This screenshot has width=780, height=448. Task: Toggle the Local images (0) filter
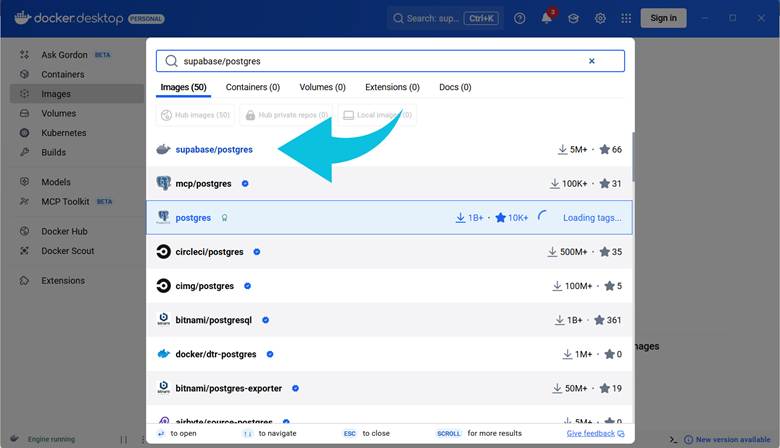pyautogui.click(x=377, y=115)
